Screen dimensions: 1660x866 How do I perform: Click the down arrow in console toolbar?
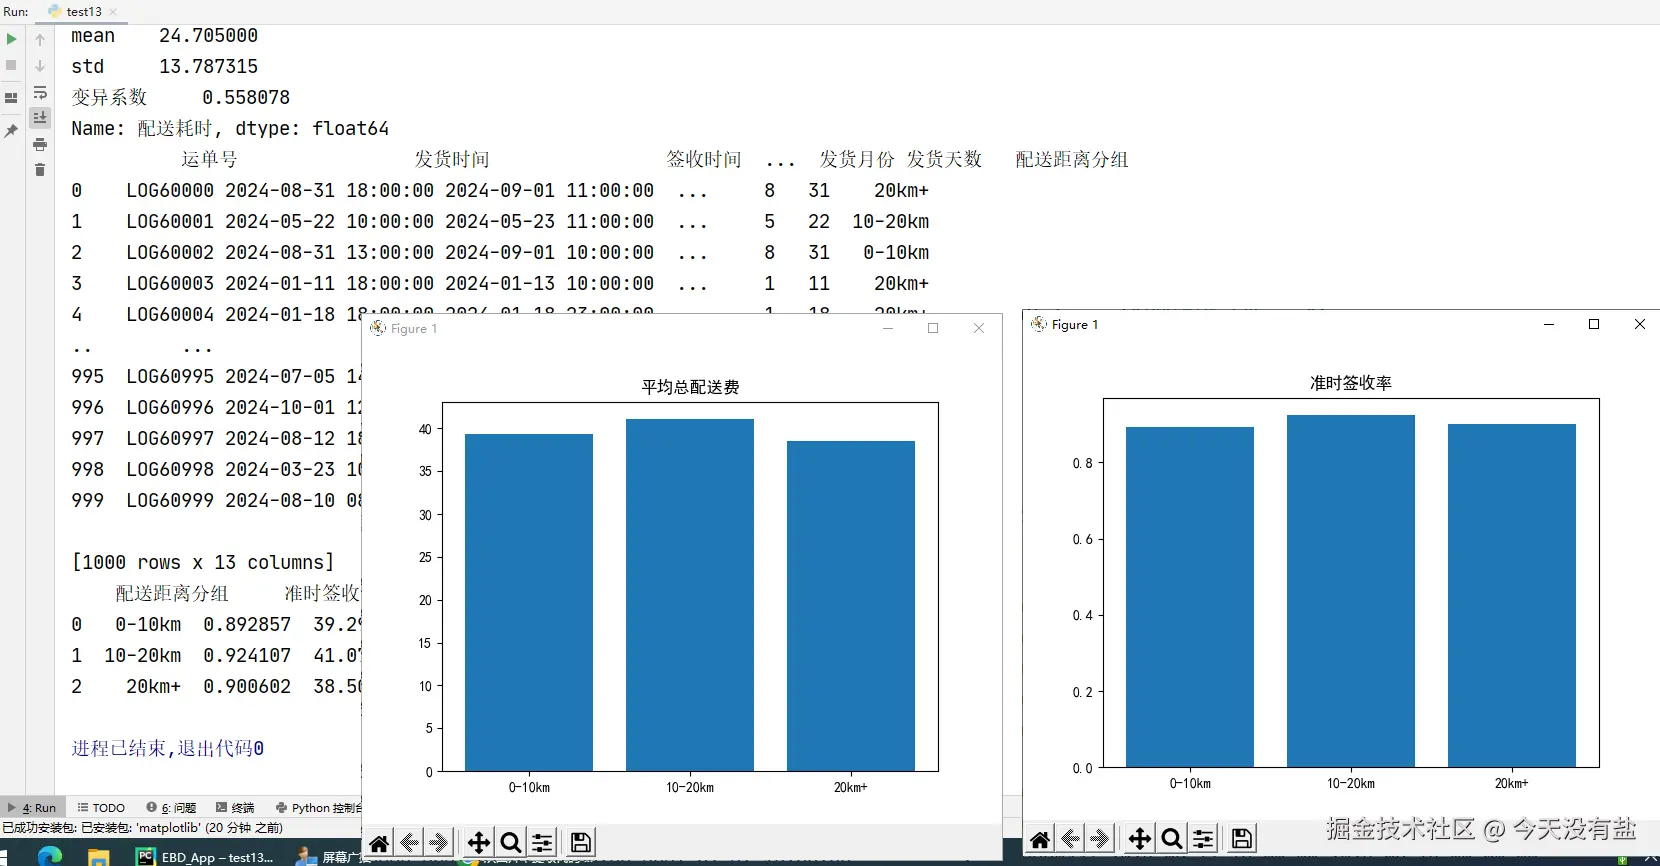point(40,65)
